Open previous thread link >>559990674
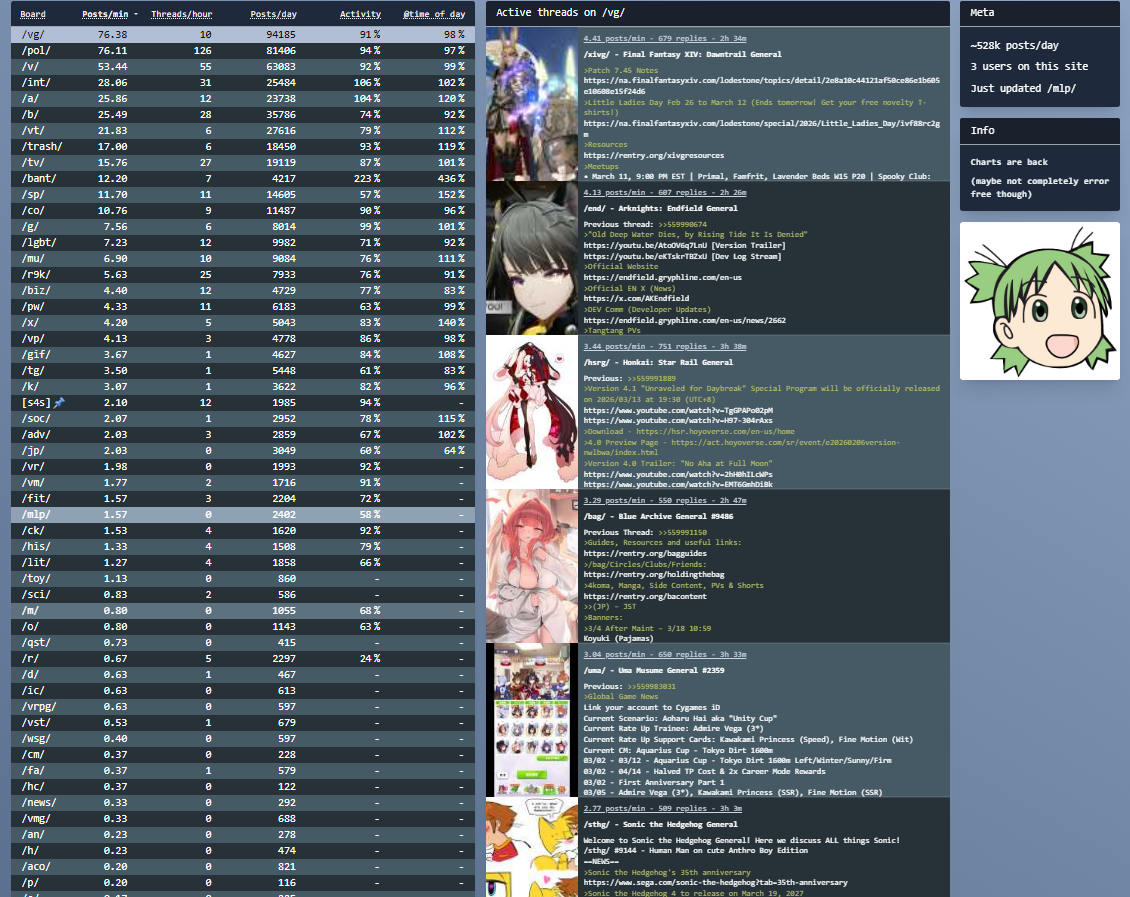The width and height of the screenshot is (1130, 897). pyautogui.click(x=682, y=224)
